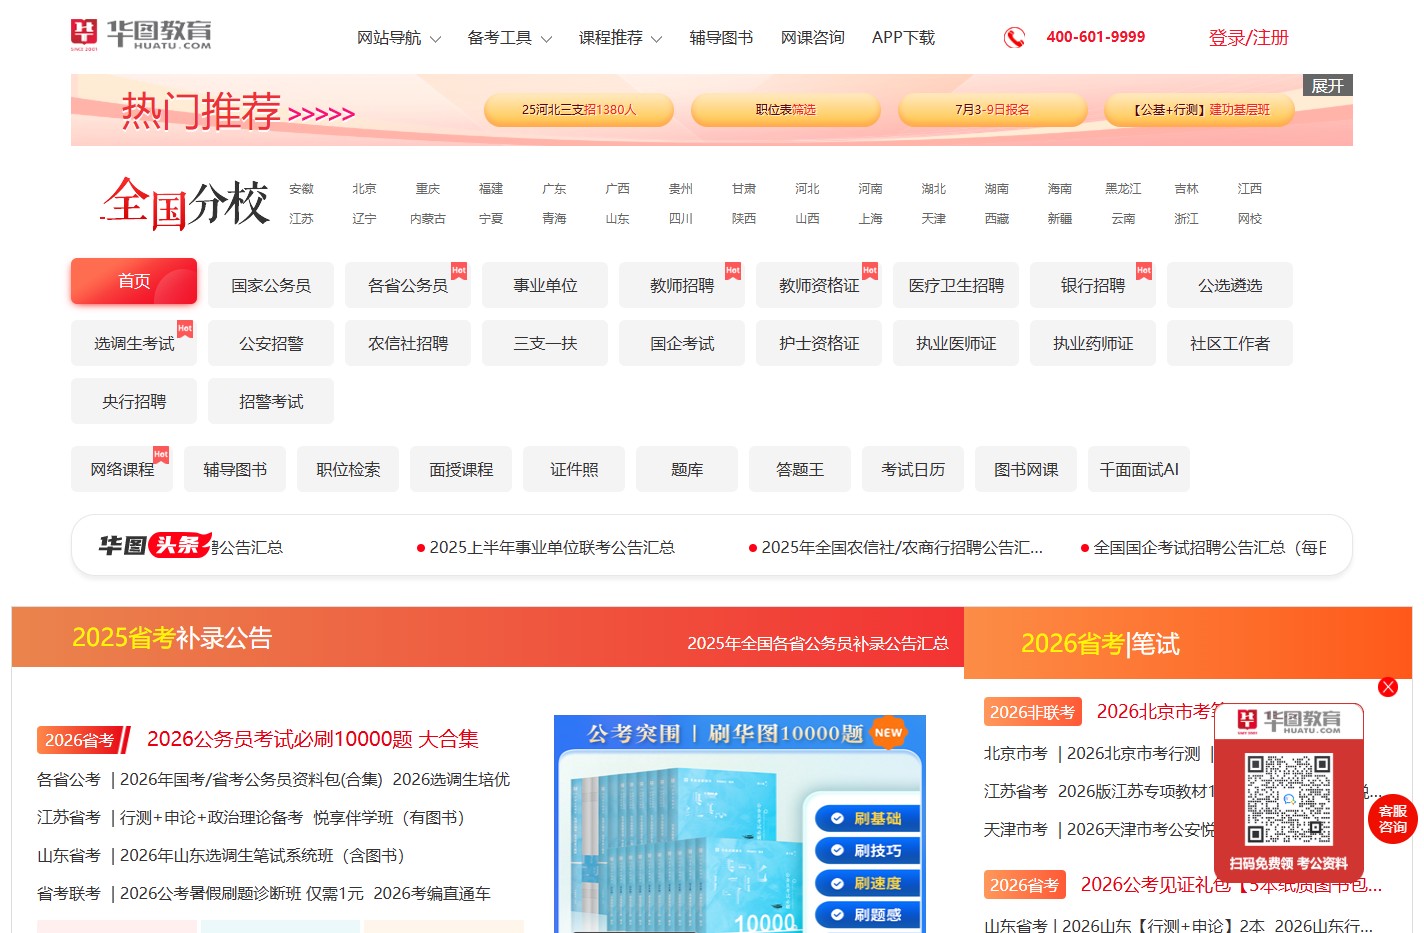
Task: Click the 答题王 tool button
Action: 800,470
